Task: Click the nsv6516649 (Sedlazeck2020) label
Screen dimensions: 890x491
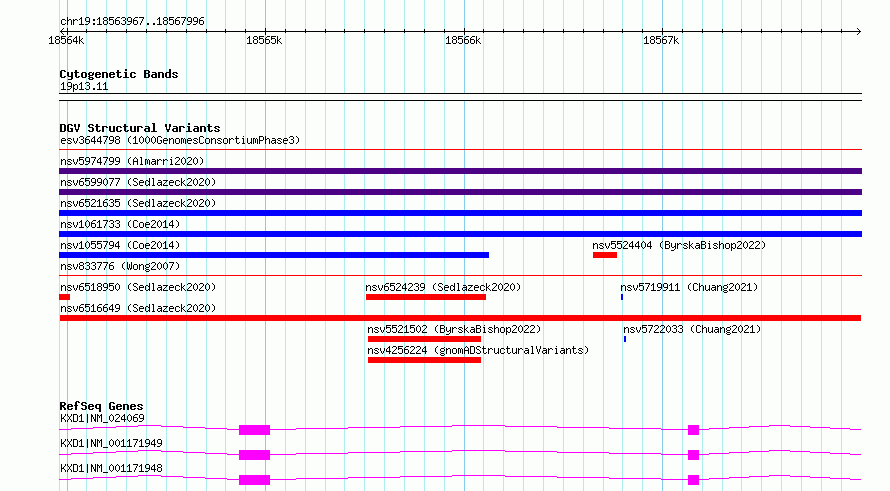Action: (138, 308)
